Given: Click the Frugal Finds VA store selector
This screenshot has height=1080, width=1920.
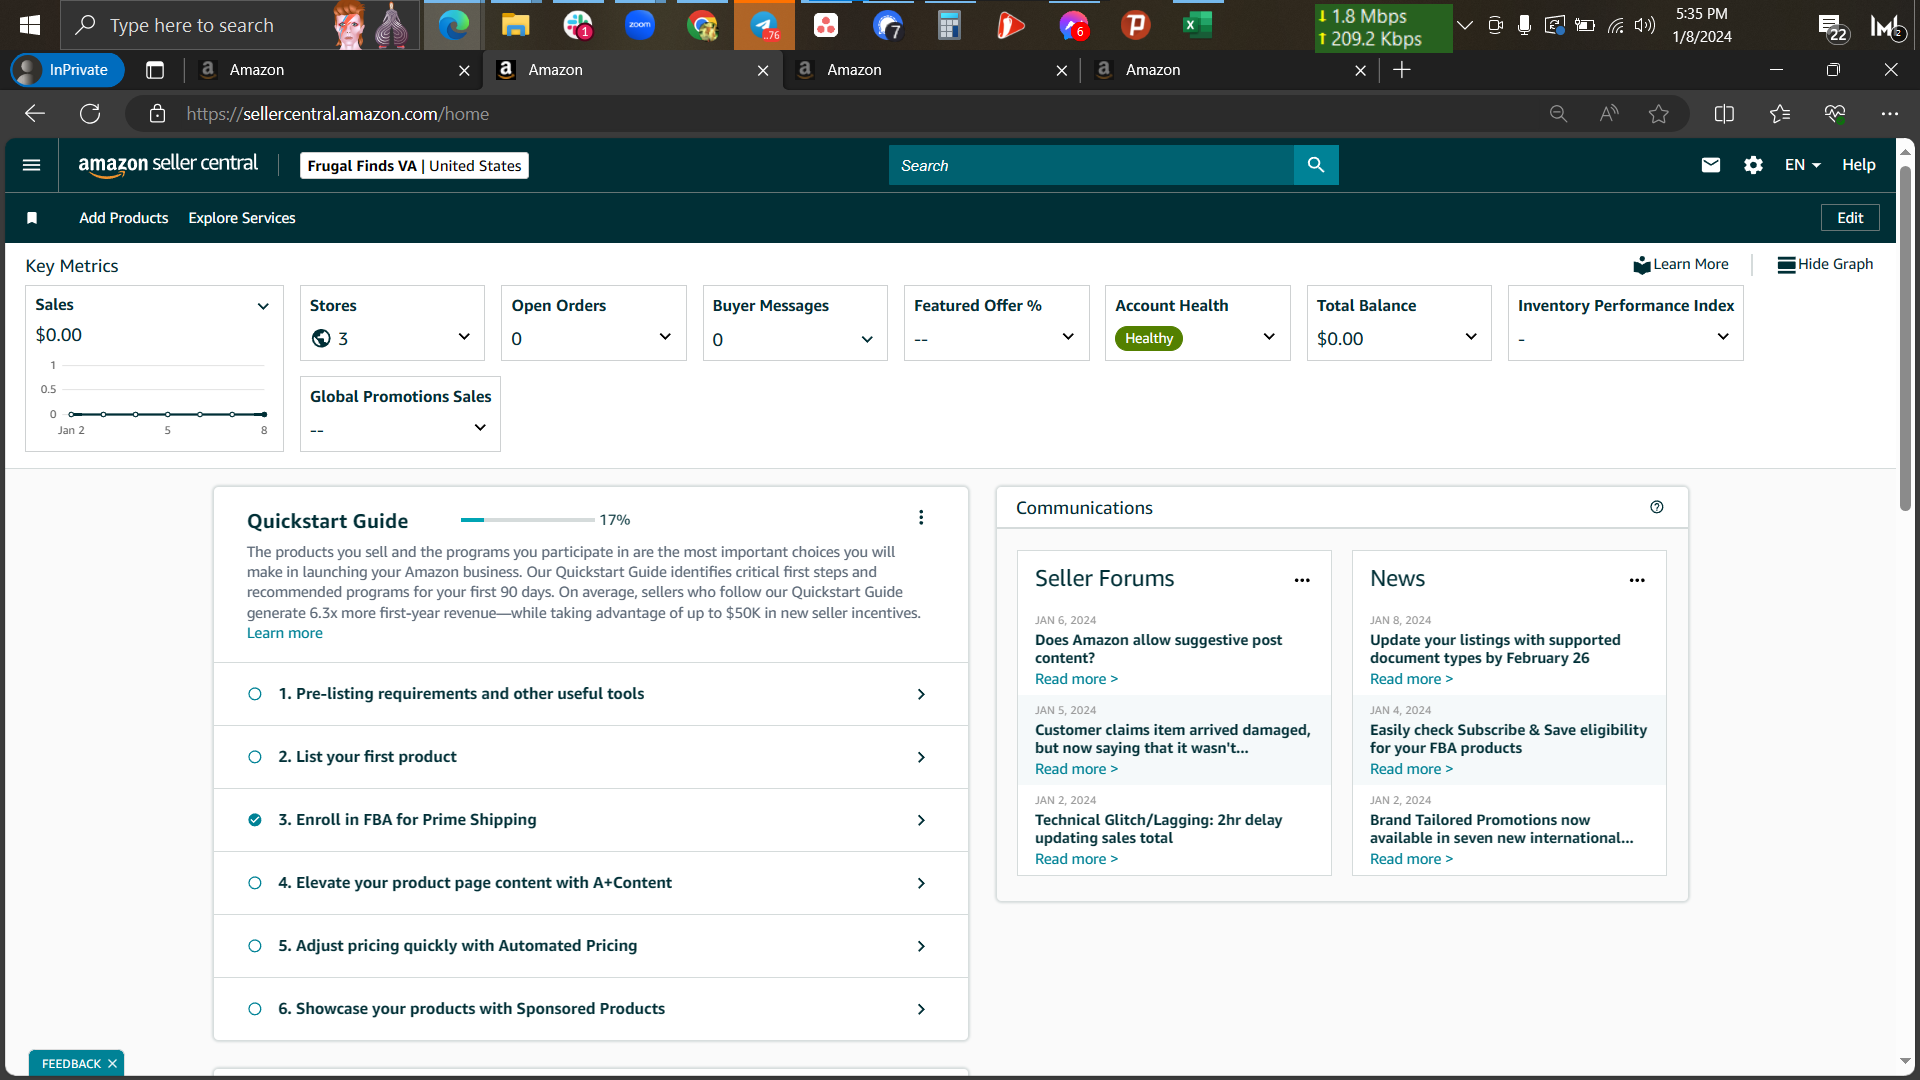Looking at the screenshot, I should coord(414,166).
